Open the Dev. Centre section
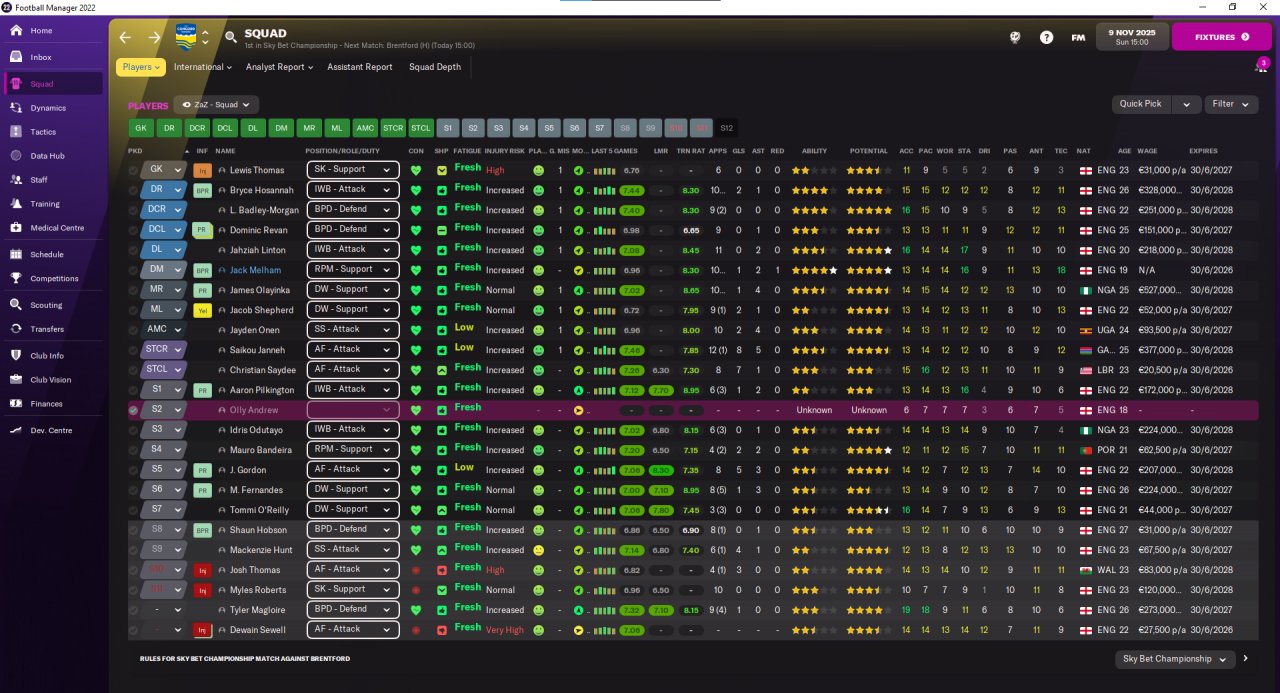Screen dimensions: 1280x693 [53, 430]
